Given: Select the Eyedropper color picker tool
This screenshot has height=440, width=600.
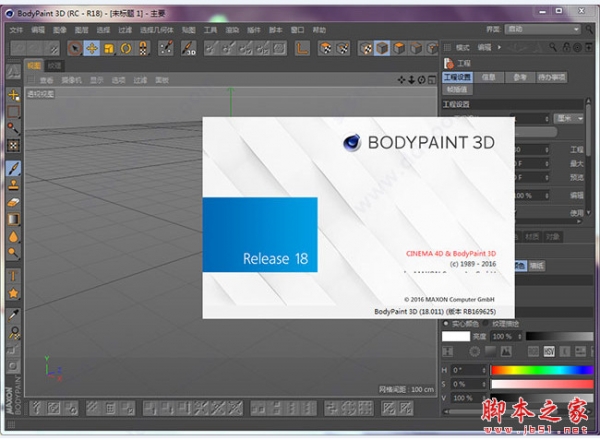Looking at the screenshot, I should pyautogui.click(x=13, y=315).
